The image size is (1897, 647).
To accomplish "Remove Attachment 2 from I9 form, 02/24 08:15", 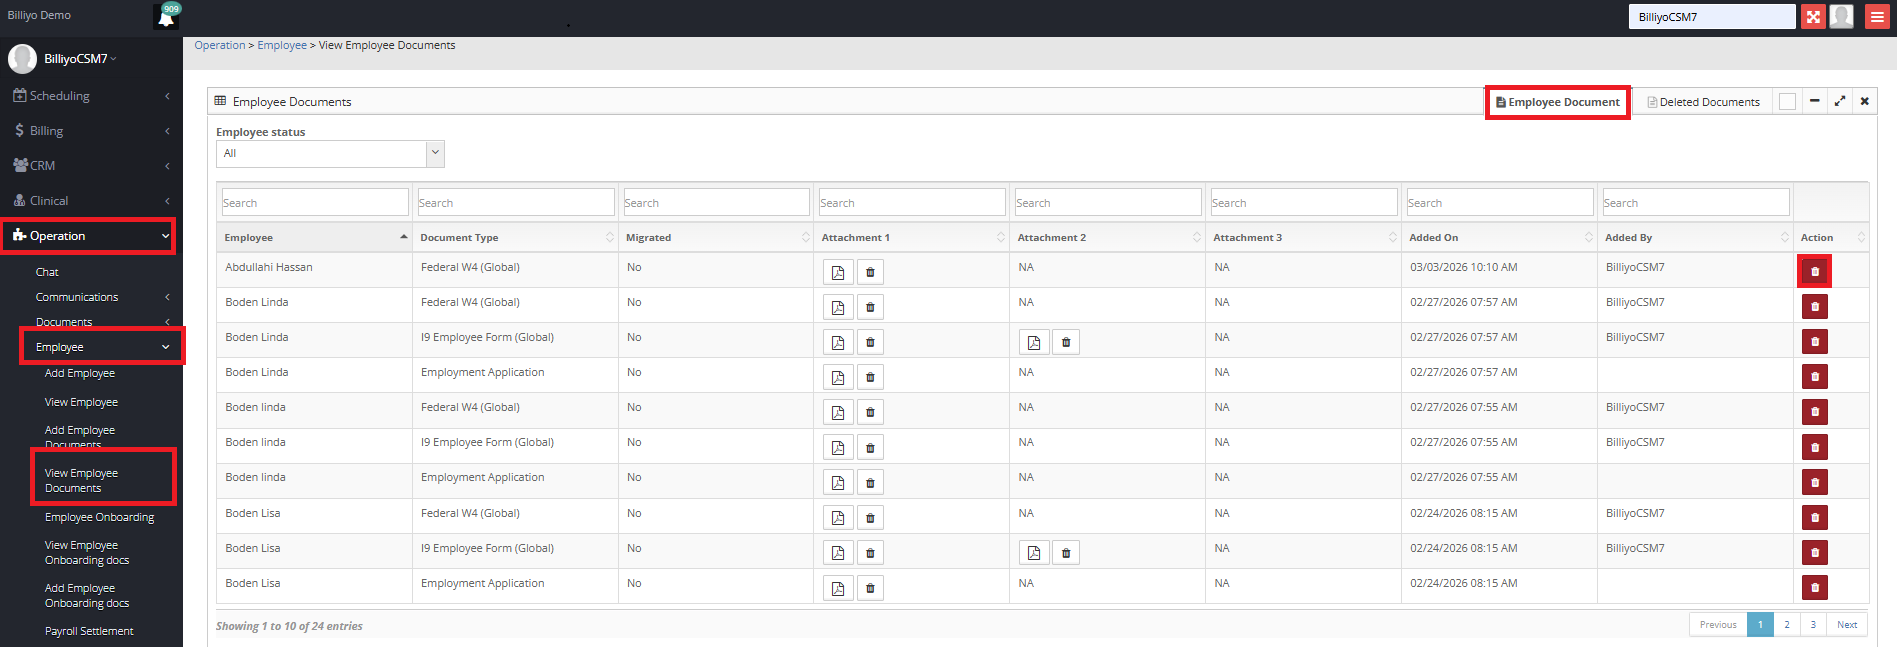I will 1066,553.
